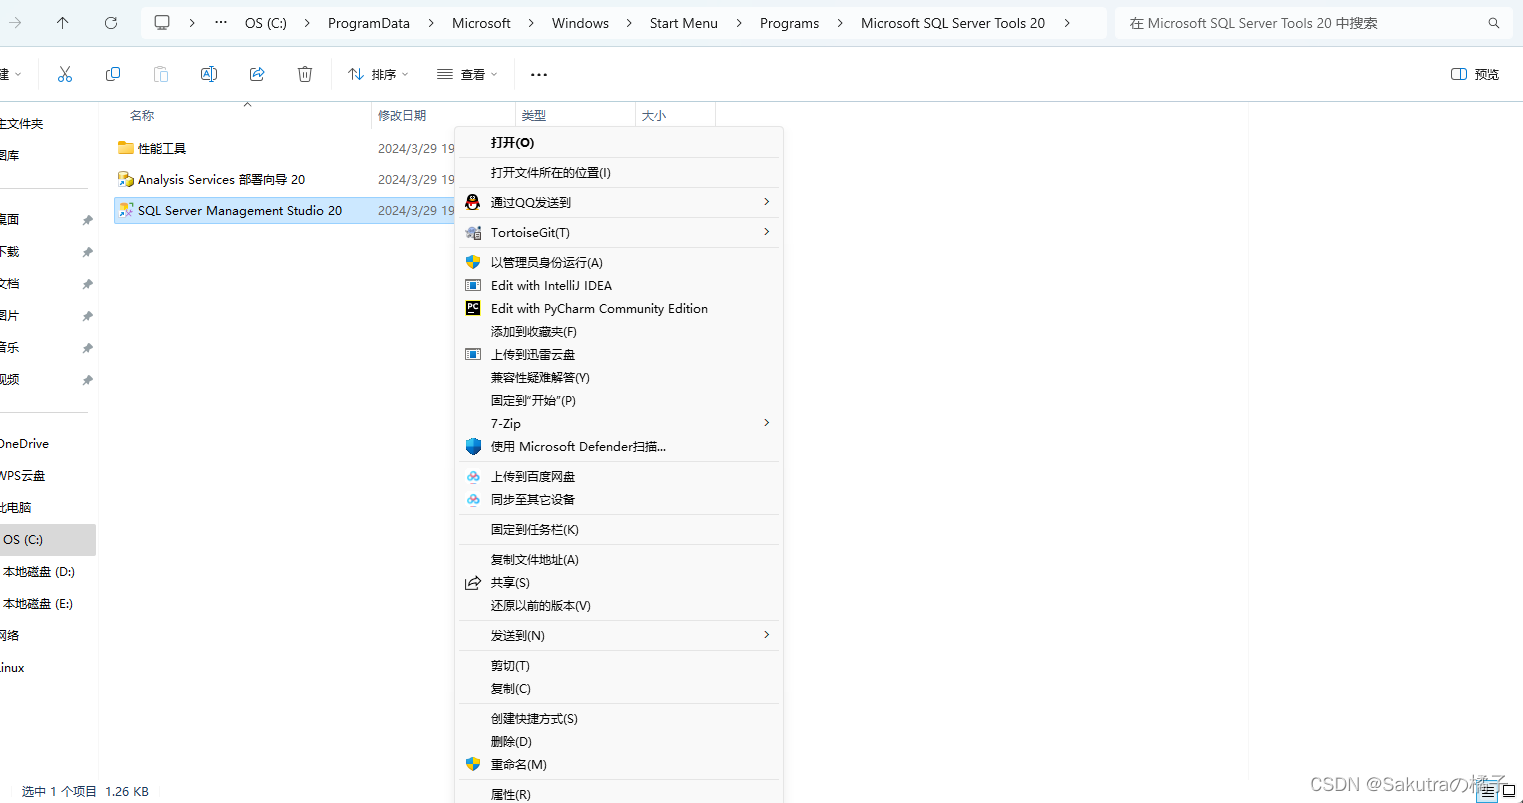Expand the chevron after Programs breadcrumb
The image size is (1523, 803).
coord(840,23)
